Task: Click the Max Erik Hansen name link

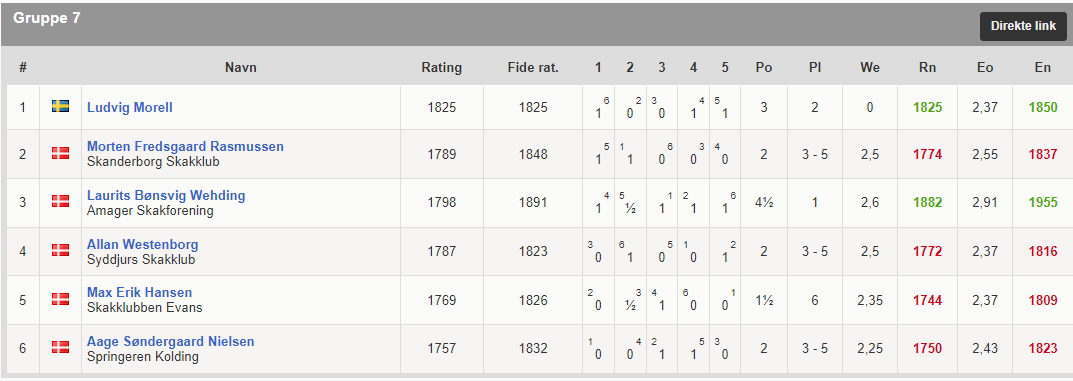Action: coord(140,293)
